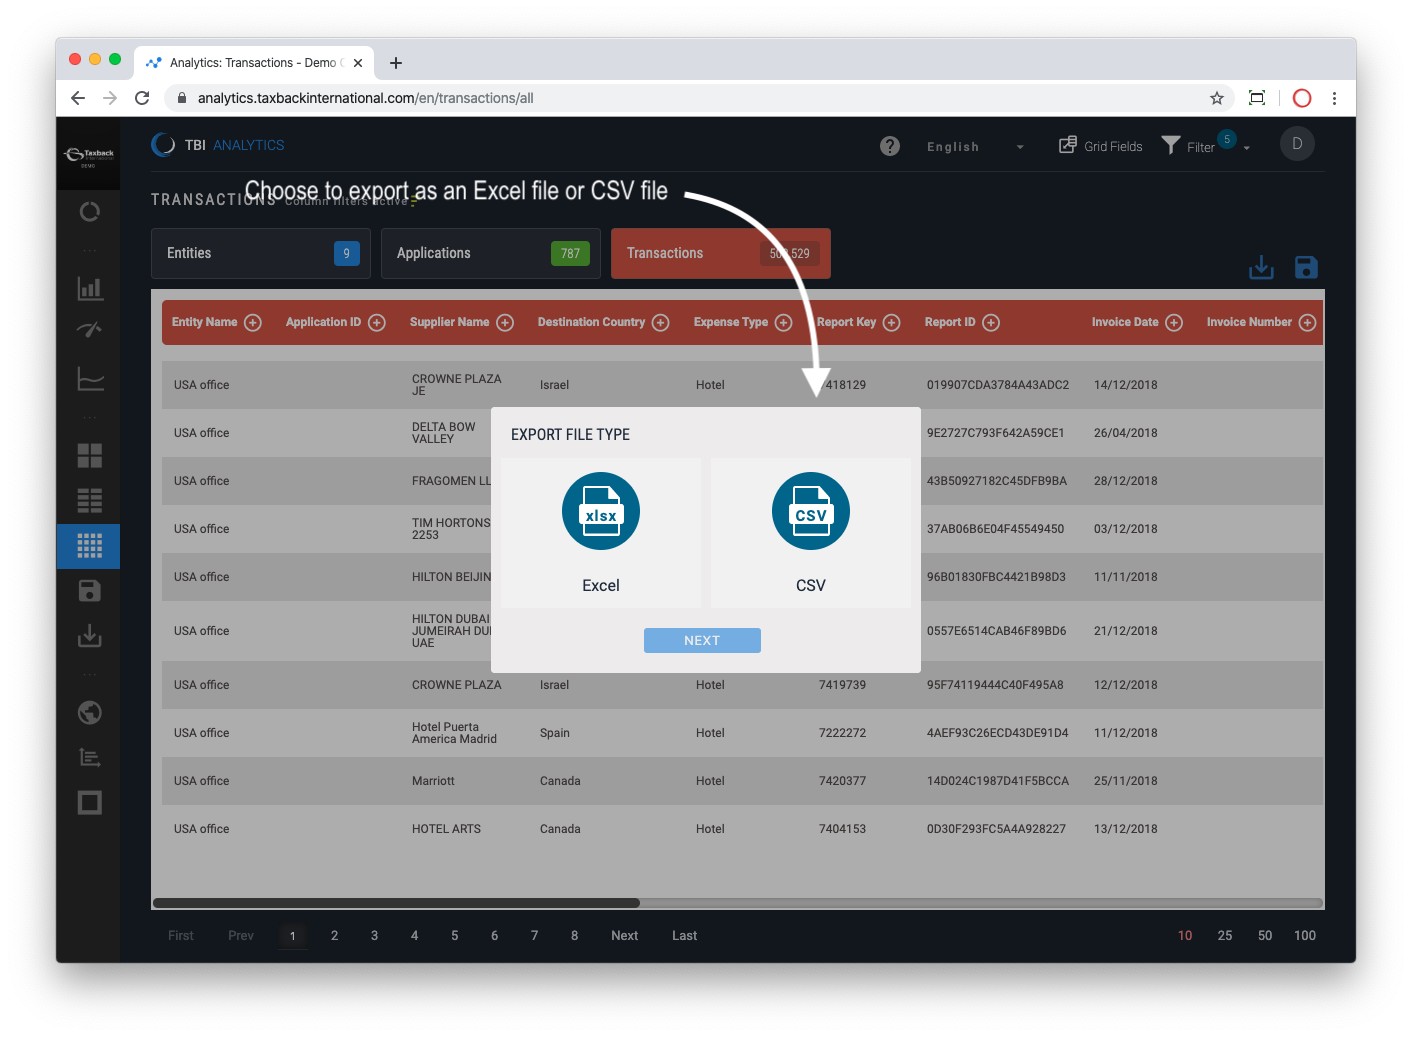The width and height of the screenshot is (1412, 1037).
Task: Open the Filter funnel menu
Action: [x=1205, y=145]
